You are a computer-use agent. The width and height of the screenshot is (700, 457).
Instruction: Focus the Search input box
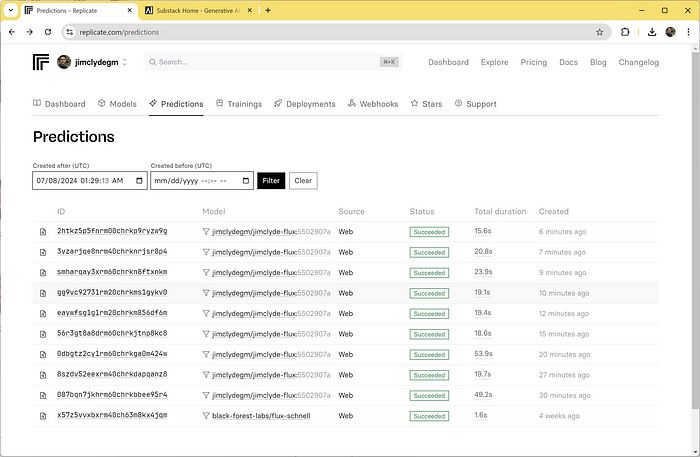[260, 62]
